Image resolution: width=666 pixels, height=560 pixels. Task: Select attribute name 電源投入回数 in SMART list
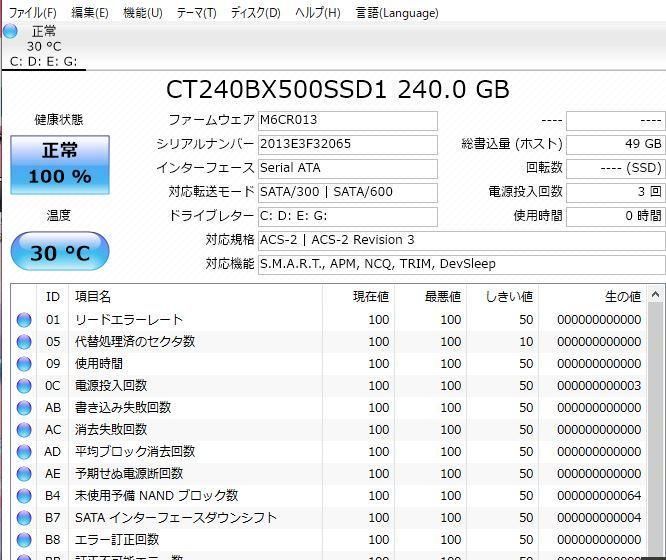tap(111, 386)
